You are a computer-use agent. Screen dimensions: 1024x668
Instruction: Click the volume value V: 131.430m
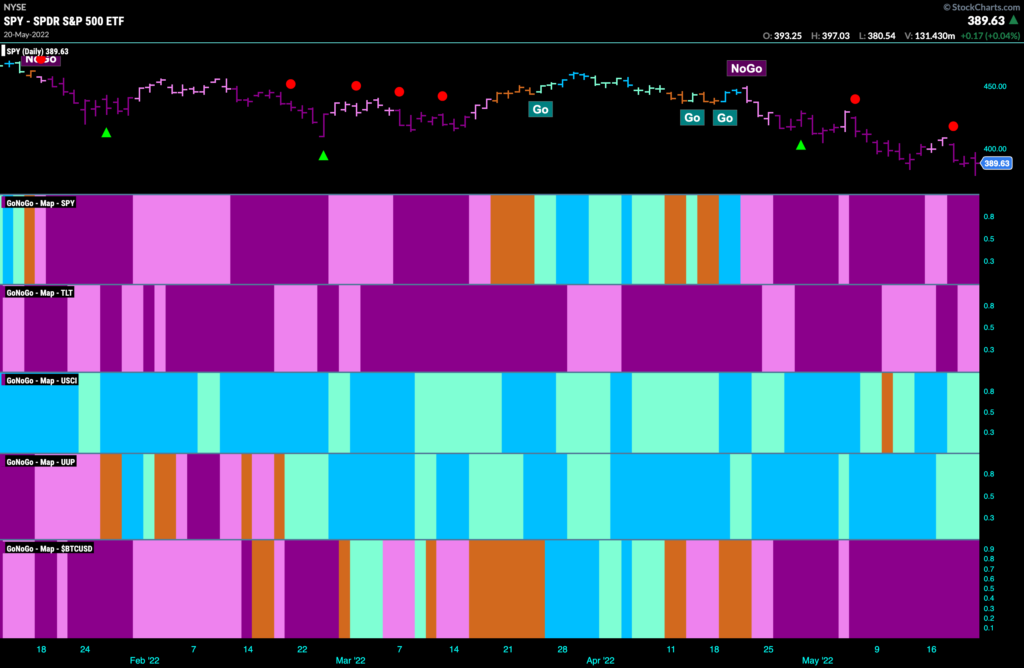[x=929, y=36]
